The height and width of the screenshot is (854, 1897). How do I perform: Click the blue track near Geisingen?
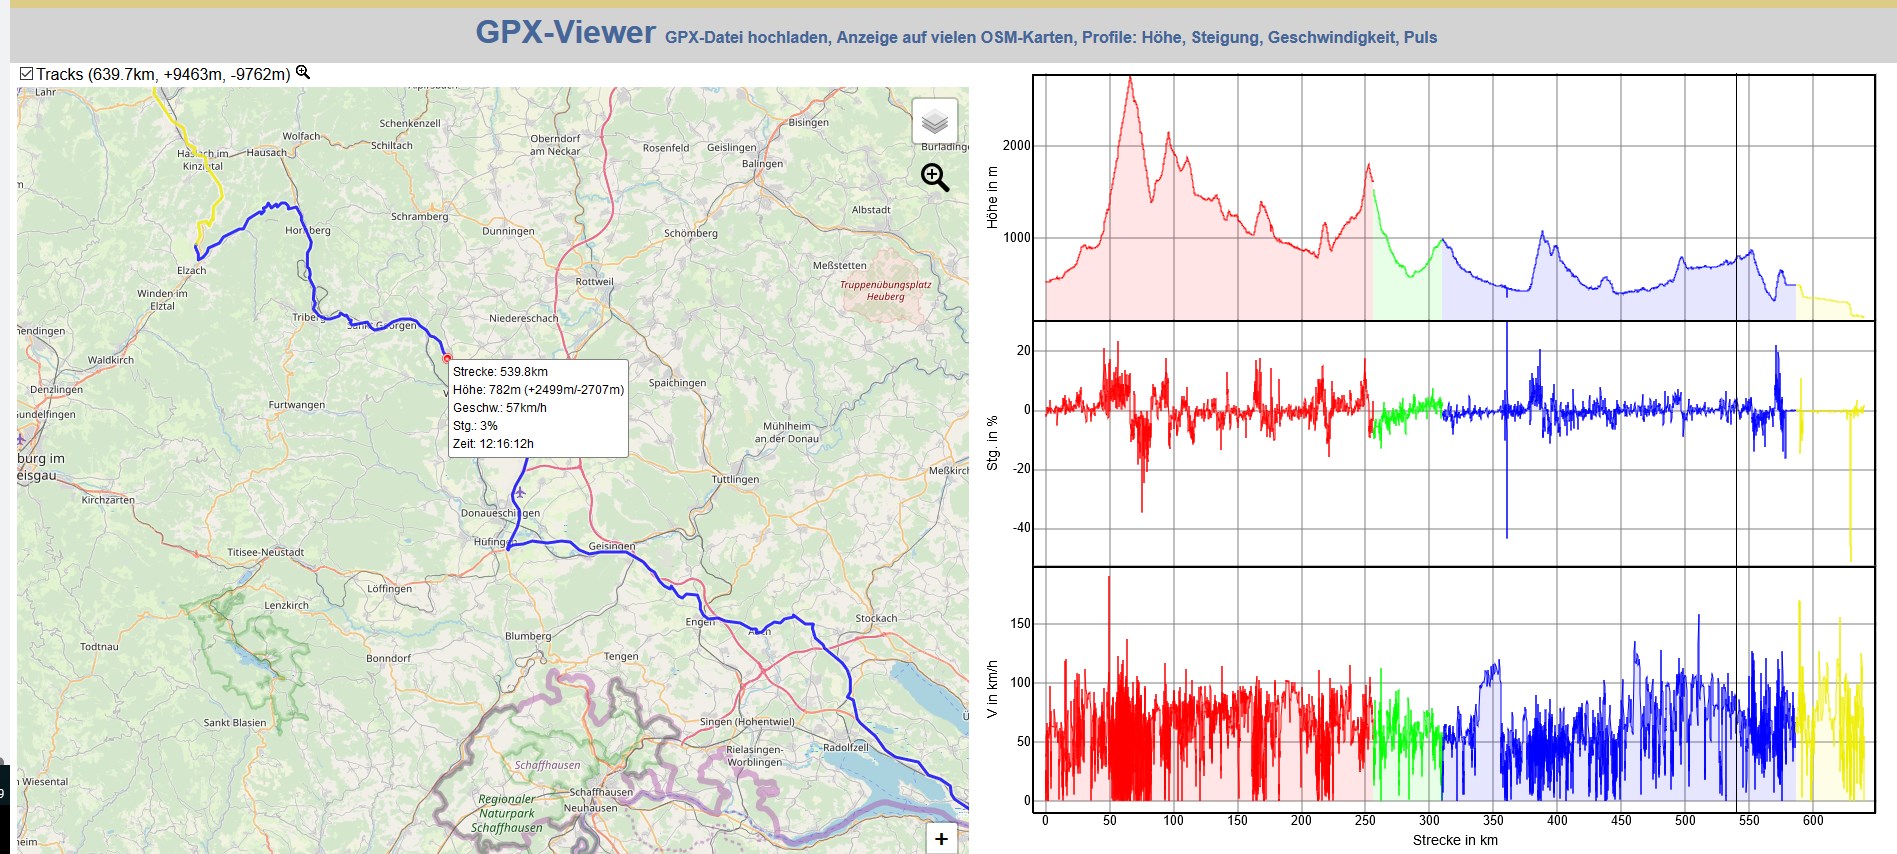click(x=600, y=547)
